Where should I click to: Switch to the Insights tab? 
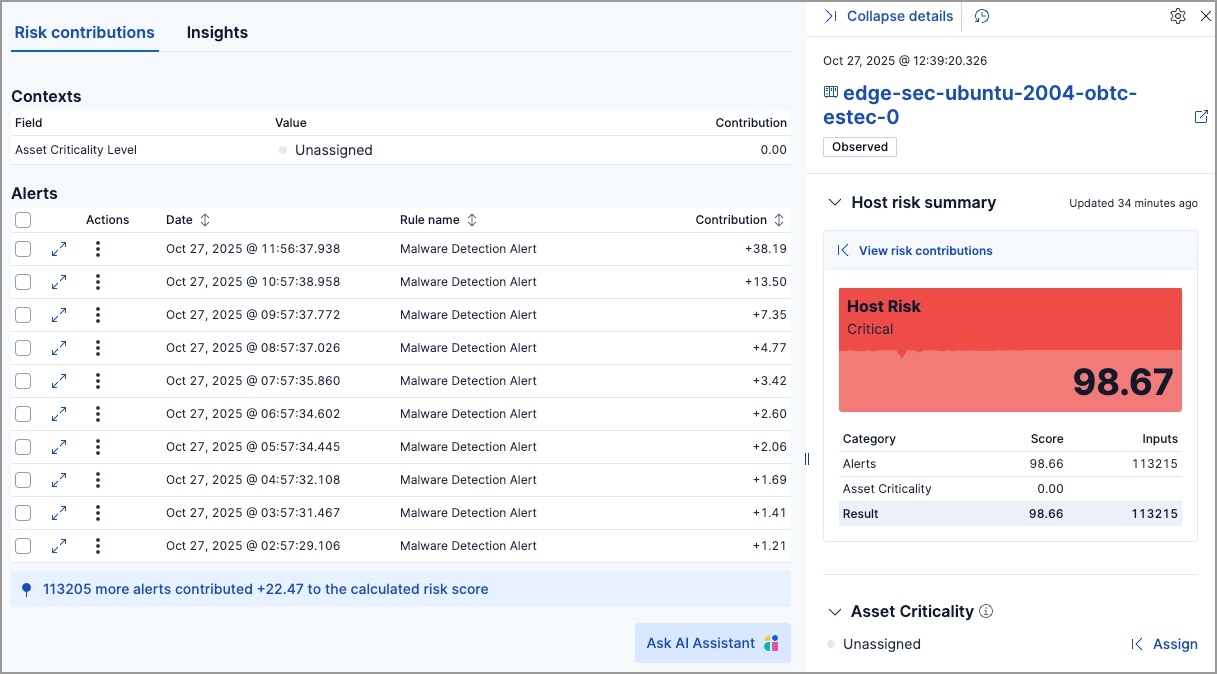click(217, 32)
